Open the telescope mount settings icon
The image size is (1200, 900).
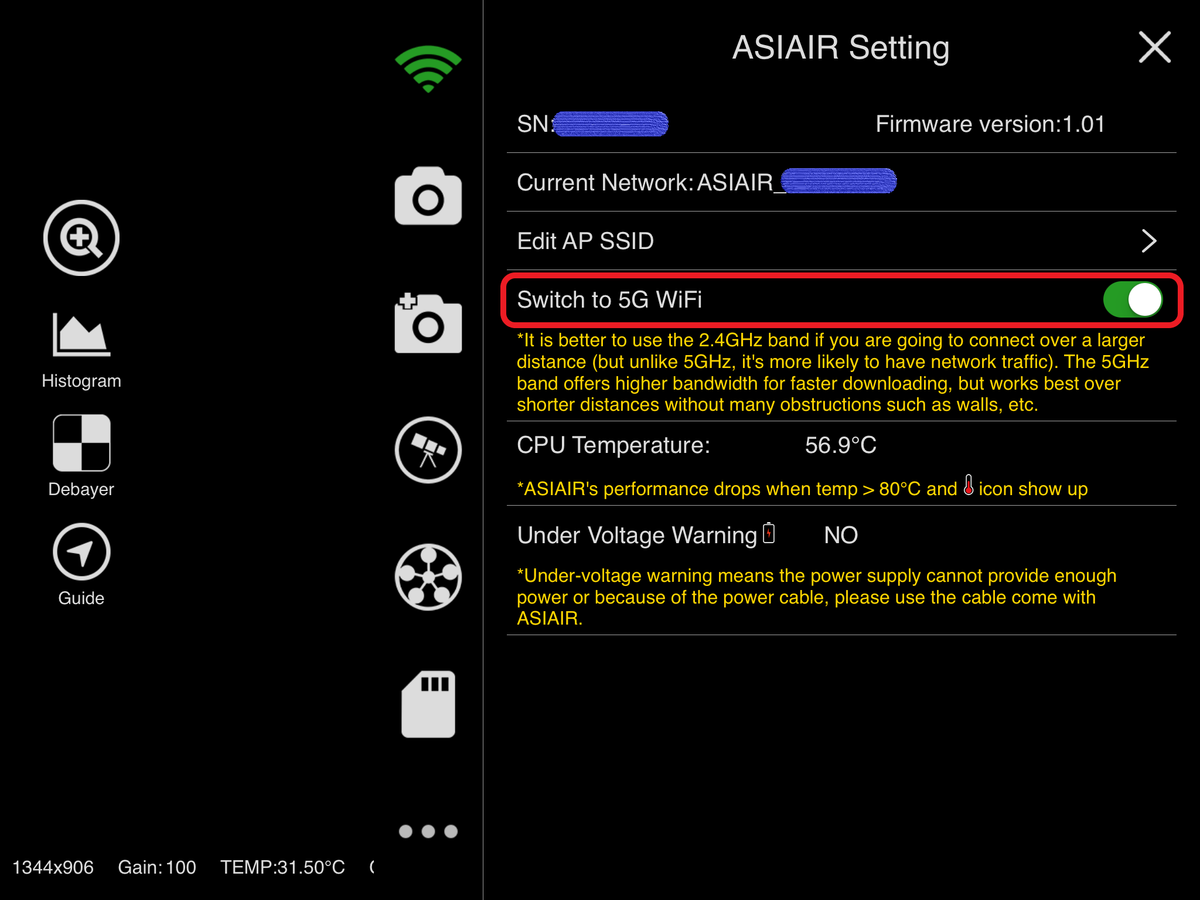pyautogui.click(x=428, y=450)
